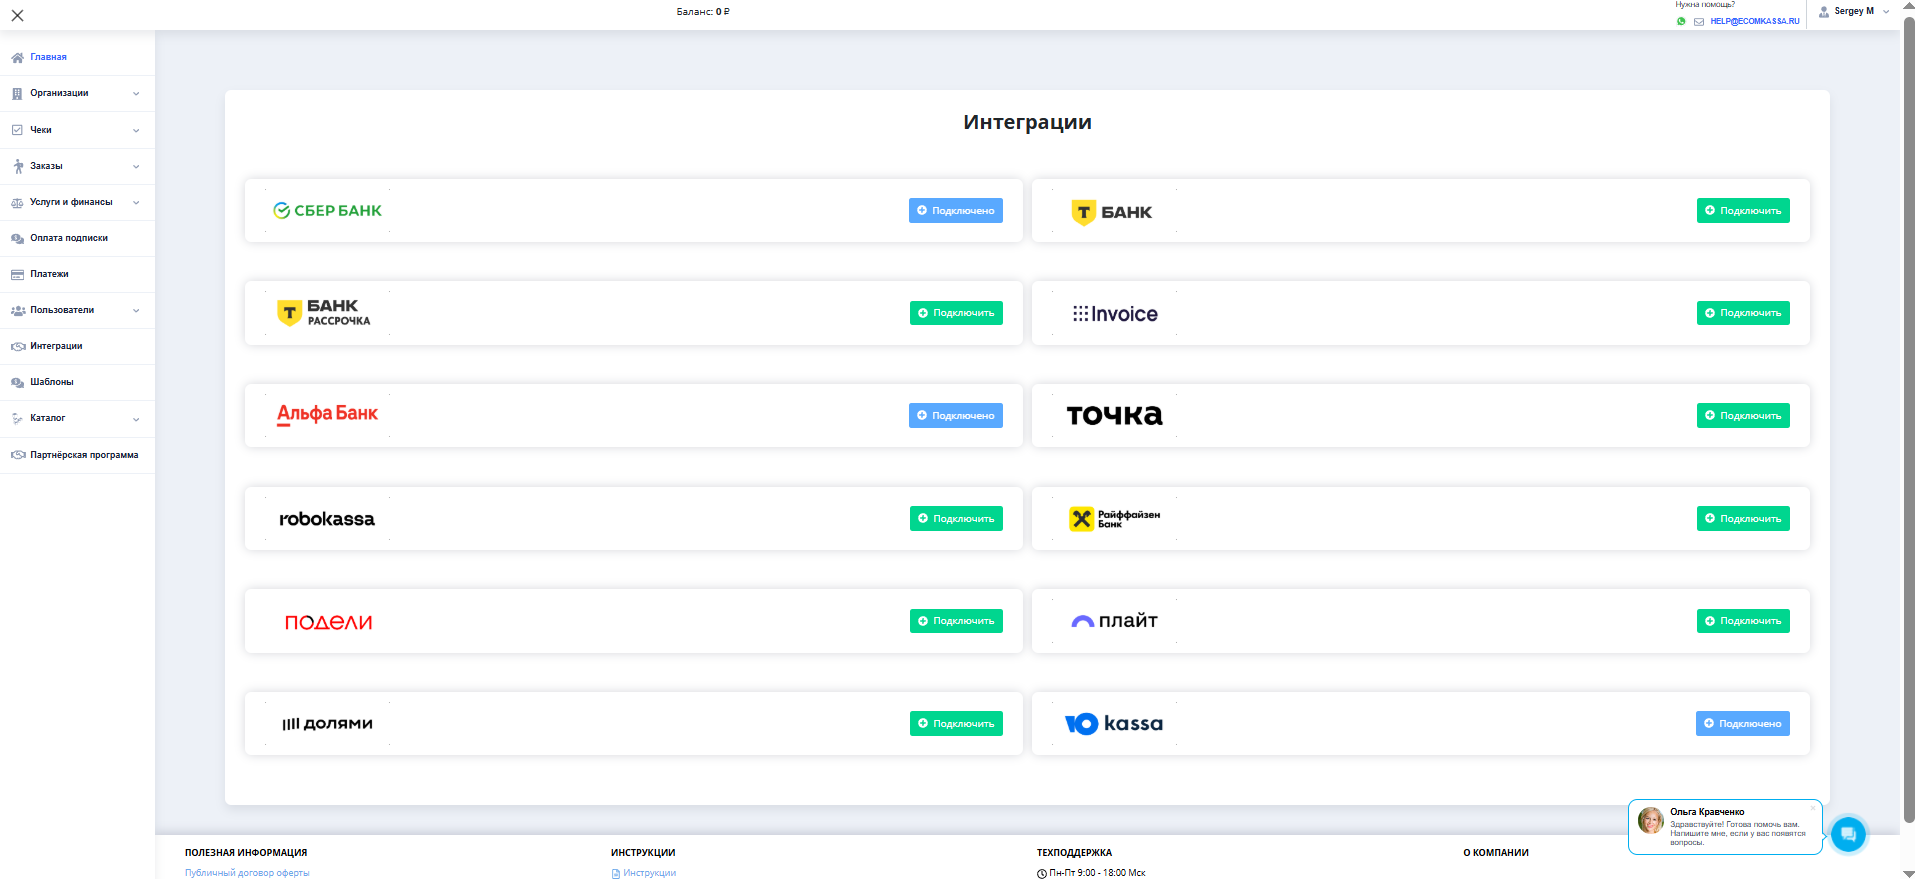Connect the Точка integration

pos(1742,416)
